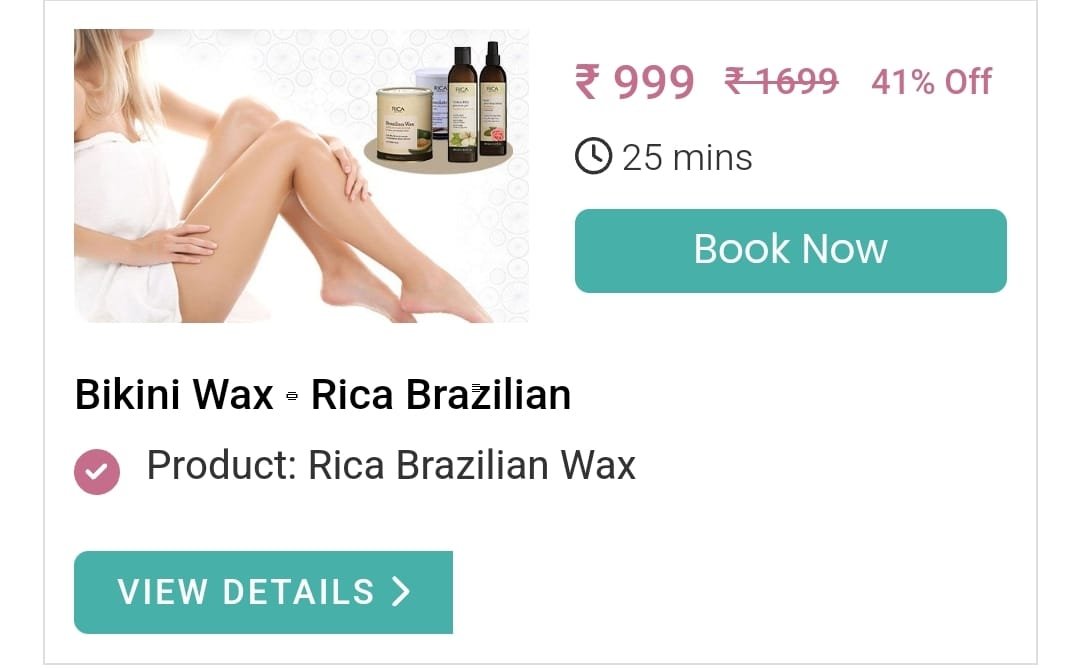Click the 25 mins duration text
Image resolution: width=1080 pixels, height=669 pixels.
tap(687, 158)
